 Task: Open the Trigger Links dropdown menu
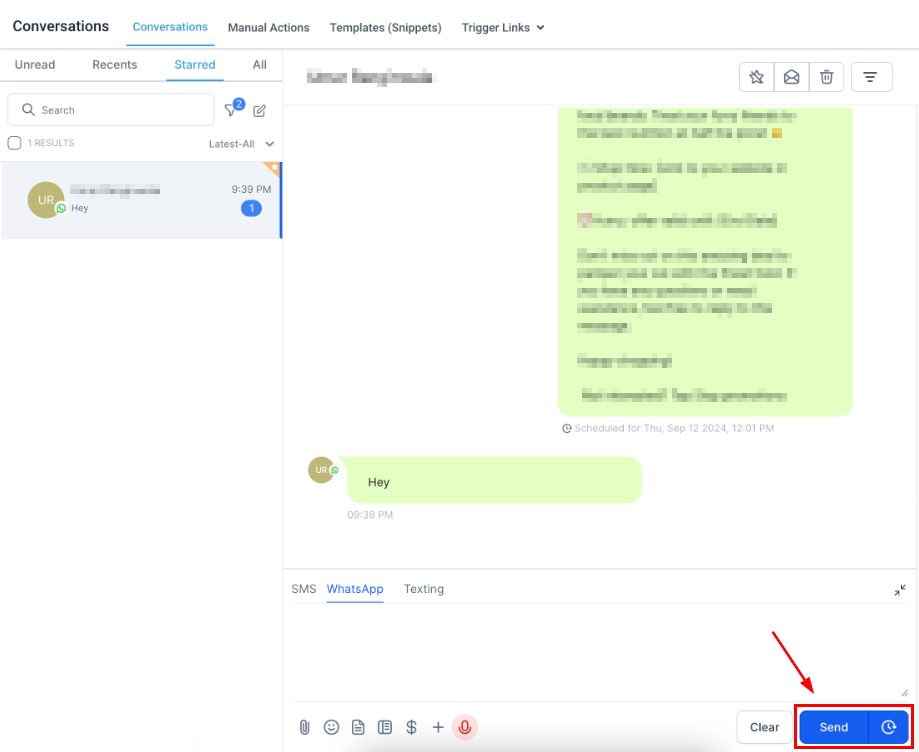(503, 28)
